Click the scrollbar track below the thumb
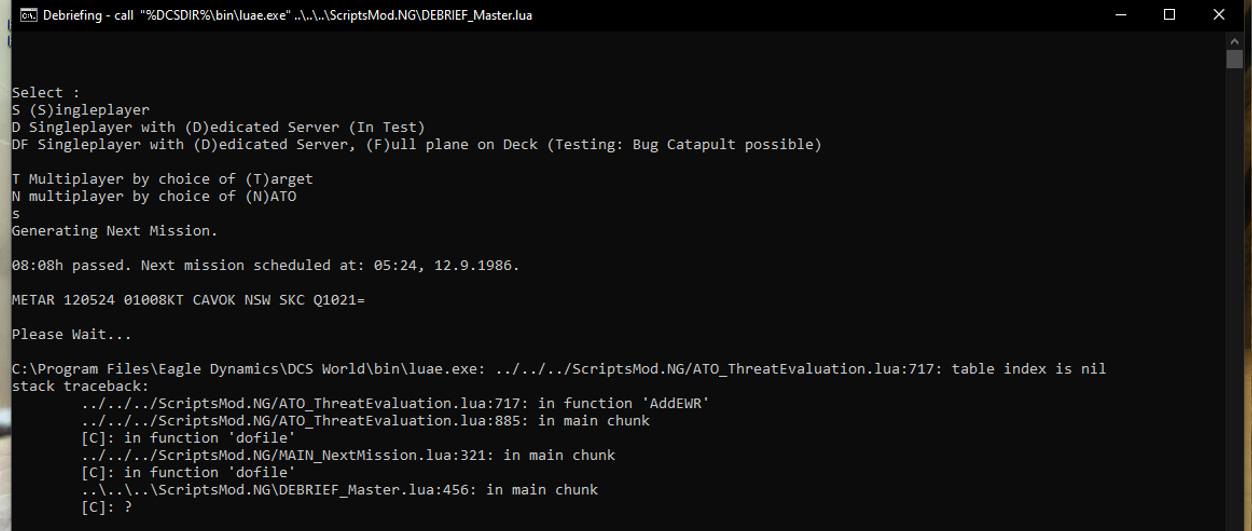This screenshot has height=531, width=1252. click(x=1234, y=300)
